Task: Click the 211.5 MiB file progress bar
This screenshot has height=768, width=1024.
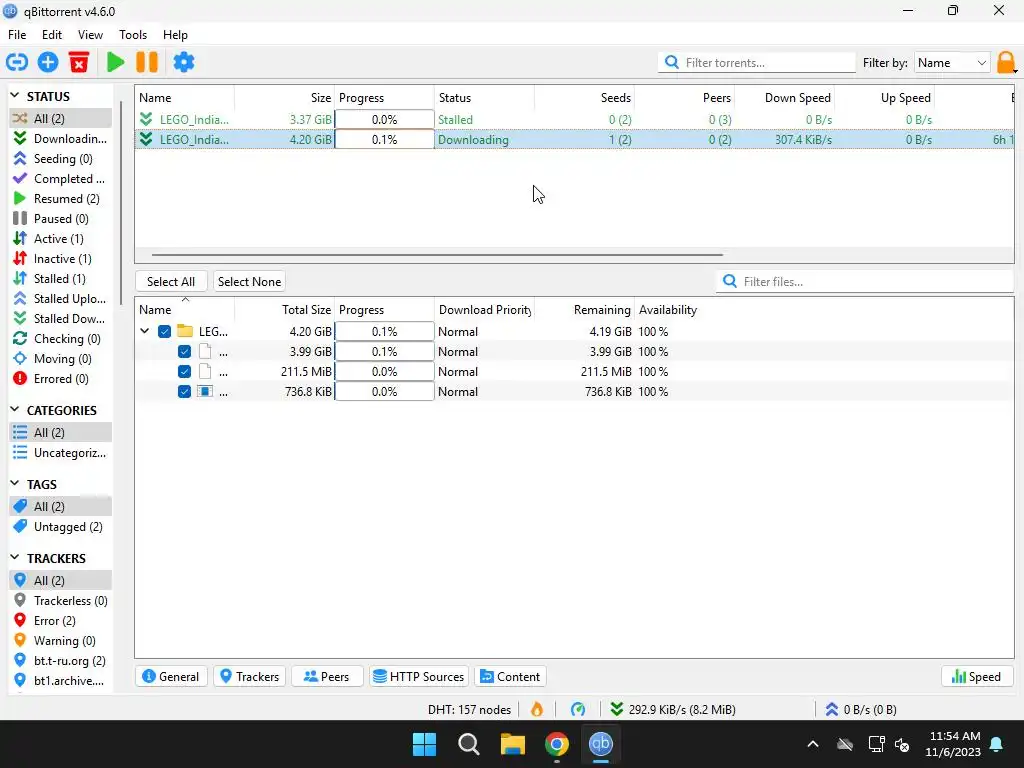Action: (385, 372)
